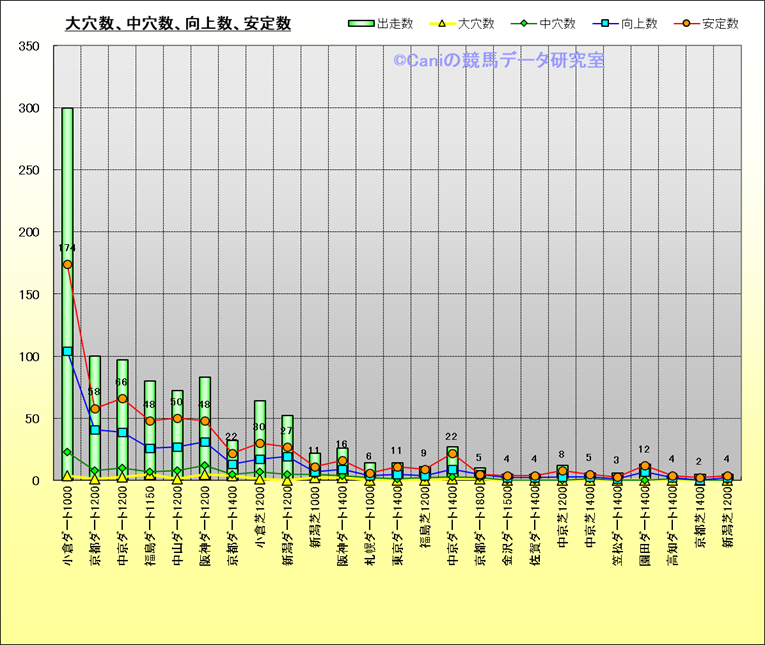This screenshot has height=645, width=765.
Task: Click the 向上数 cyan square legend marker
Action: pos(604,24)
